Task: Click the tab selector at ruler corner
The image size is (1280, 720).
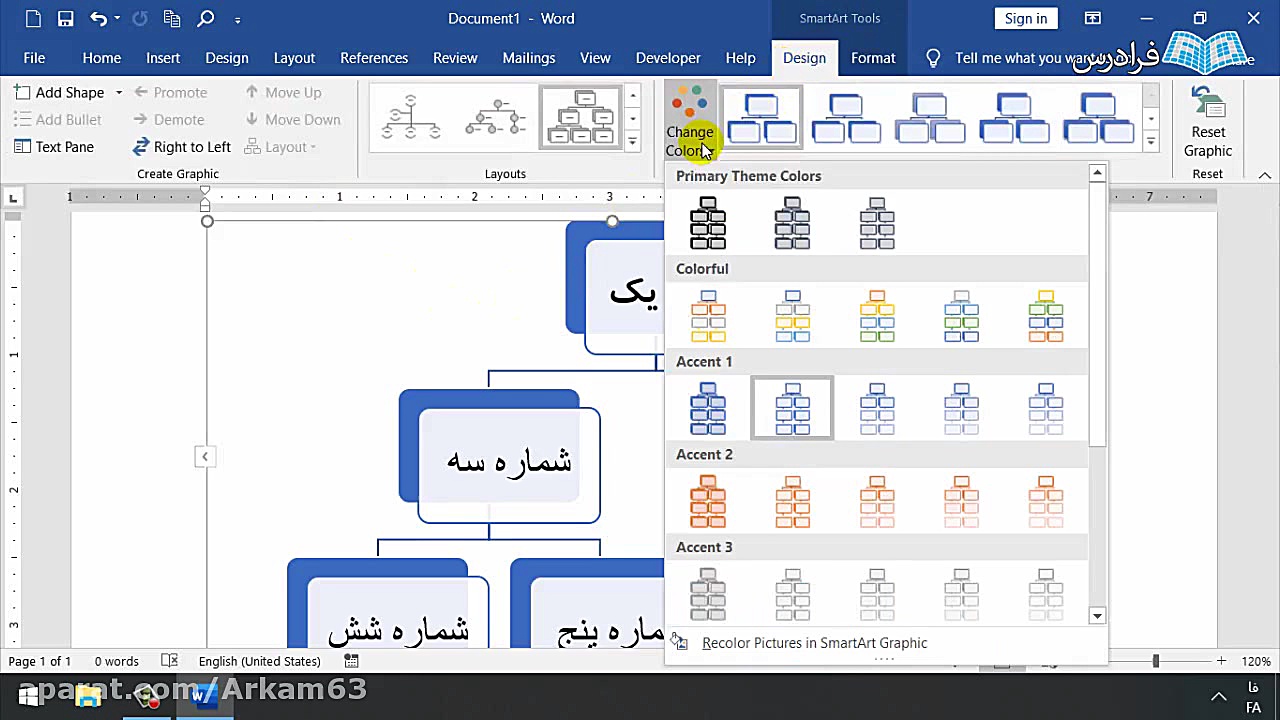Action: click(x=13, y=198)
